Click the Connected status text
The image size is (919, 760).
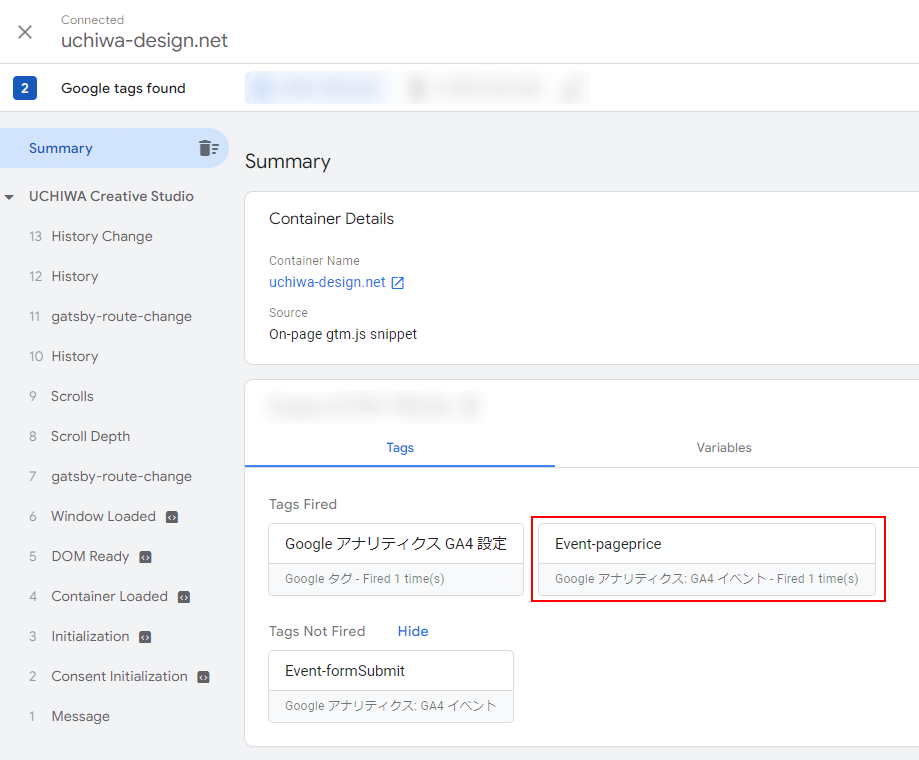93,20
